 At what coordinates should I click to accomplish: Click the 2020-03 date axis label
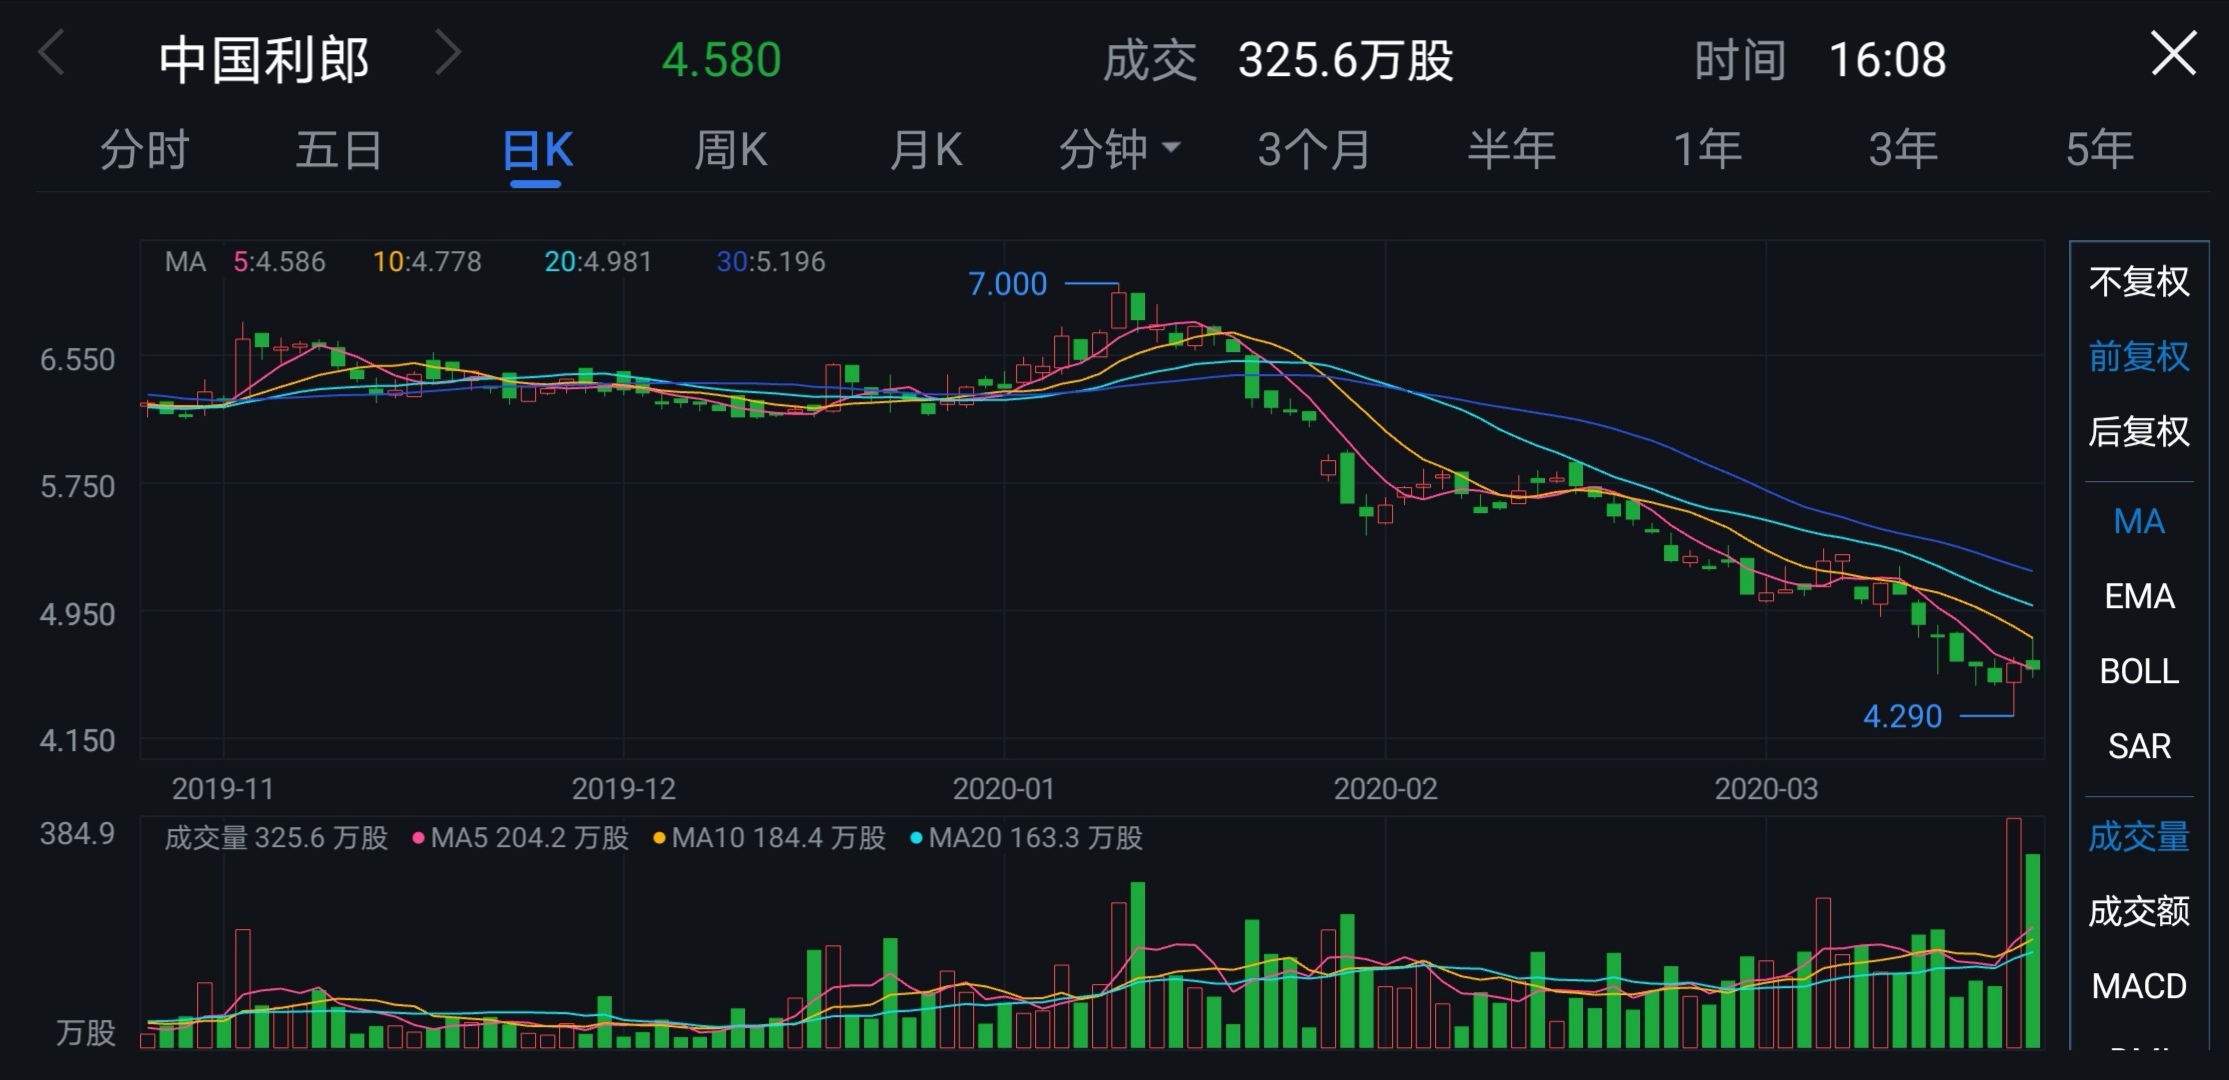pyautogui.click(x=1766, y=789)
